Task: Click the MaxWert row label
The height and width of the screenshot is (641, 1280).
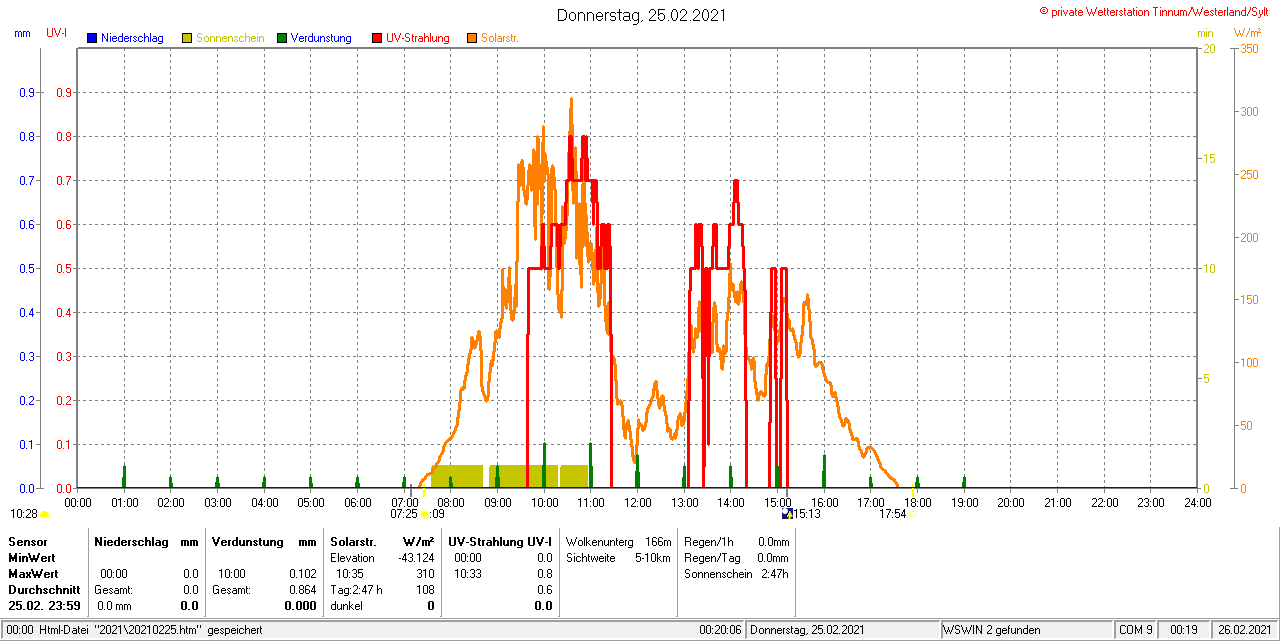Action: click(x=33, y=574)
